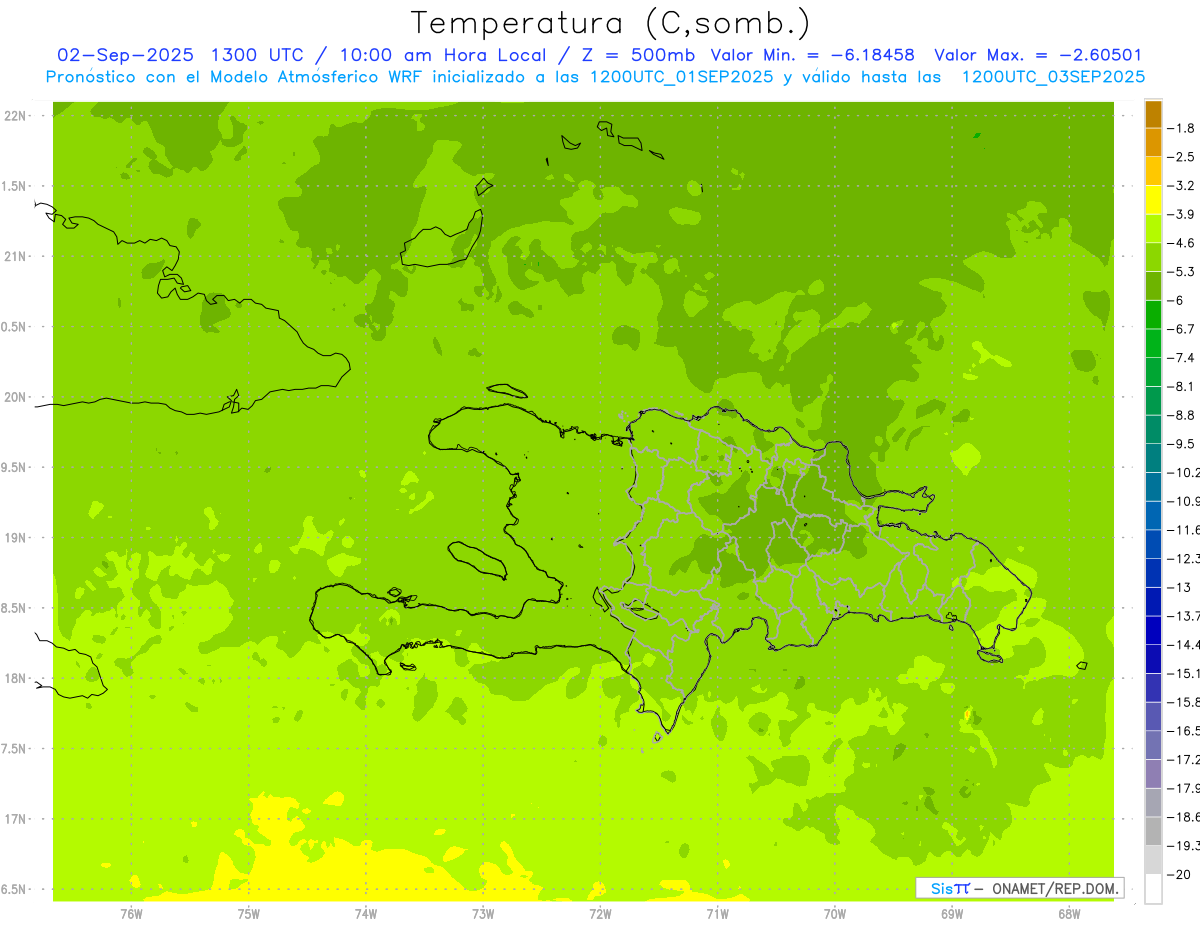Click the '71W' longitude label

pos(717,914)
